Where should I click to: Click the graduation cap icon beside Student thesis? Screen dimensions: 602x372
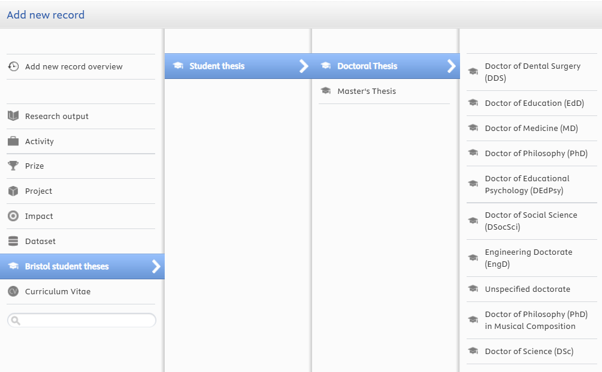(178, 66)
